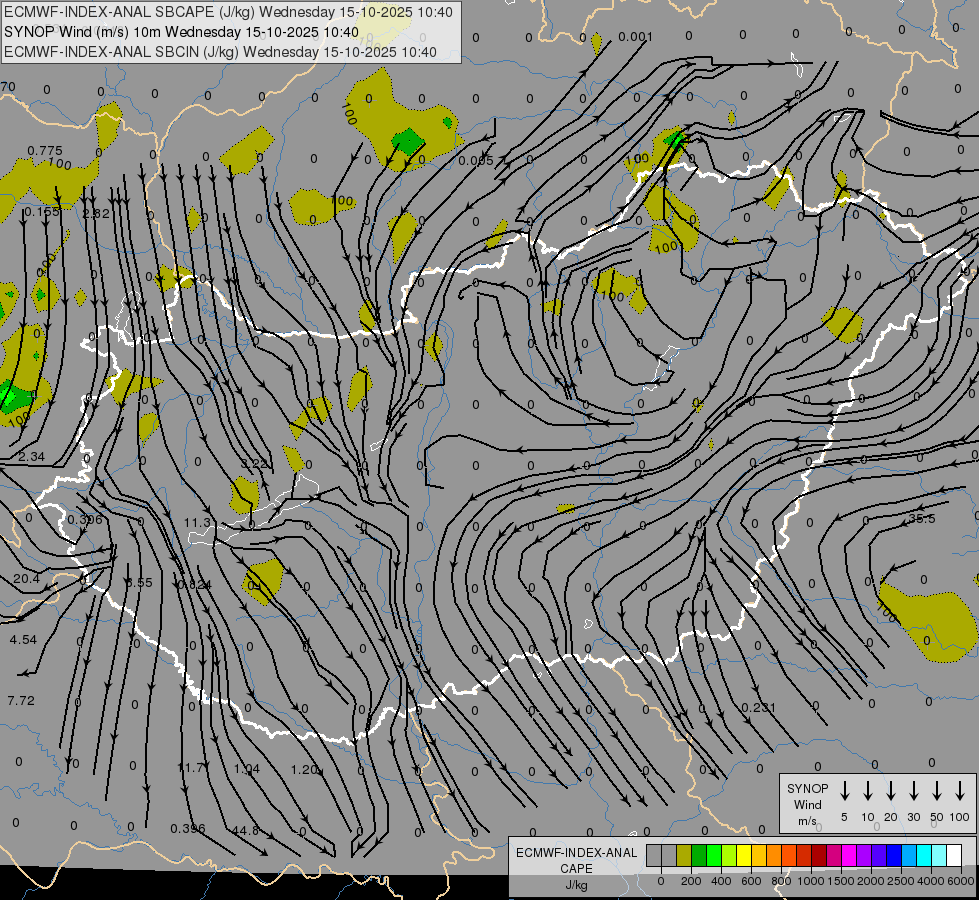Click the map value 0.775
The image size is (979, 900).
[45, 151]
